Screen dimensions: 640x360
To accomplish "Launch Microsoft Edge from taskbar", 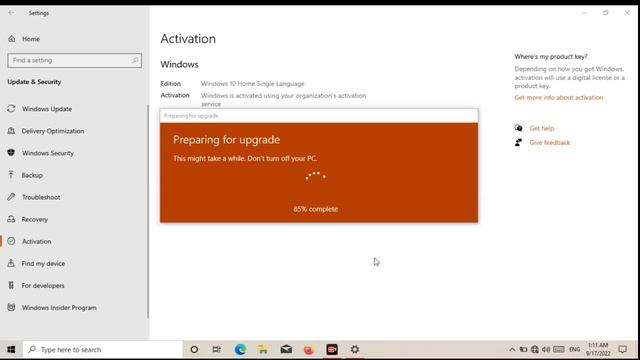I will 240,350.
